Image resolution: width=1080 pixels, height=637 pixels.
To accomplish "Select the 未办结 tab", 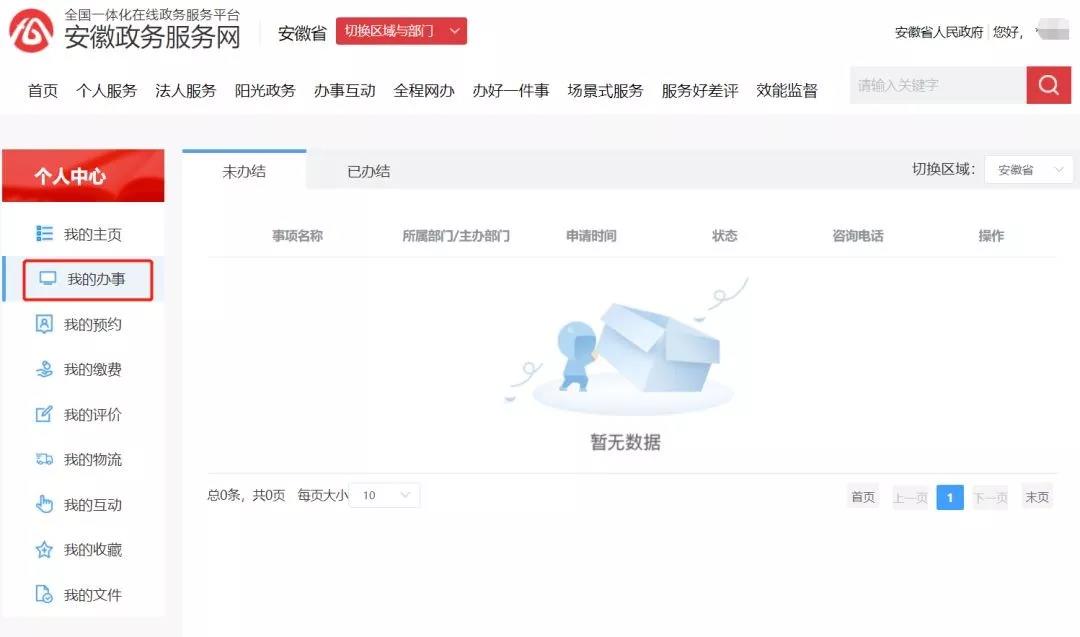I will (244, 171).
